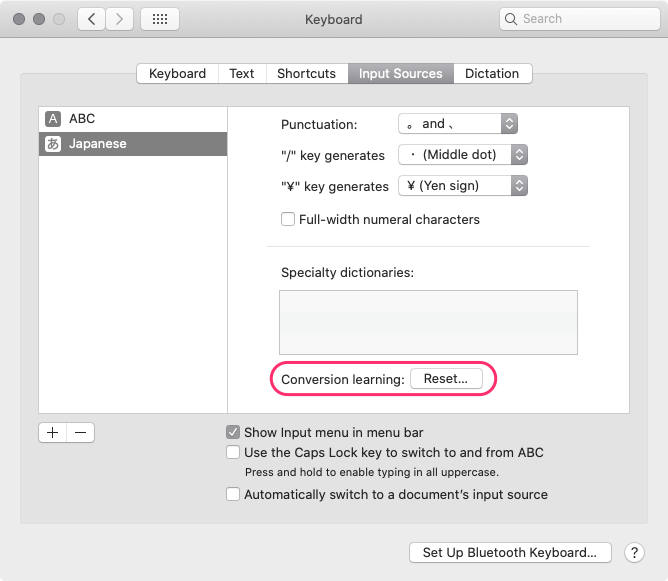Image resolution: width=668 pixels, height=581 pixels.
Task: Click the back navigation arrow
Action: tap(91, 19)
